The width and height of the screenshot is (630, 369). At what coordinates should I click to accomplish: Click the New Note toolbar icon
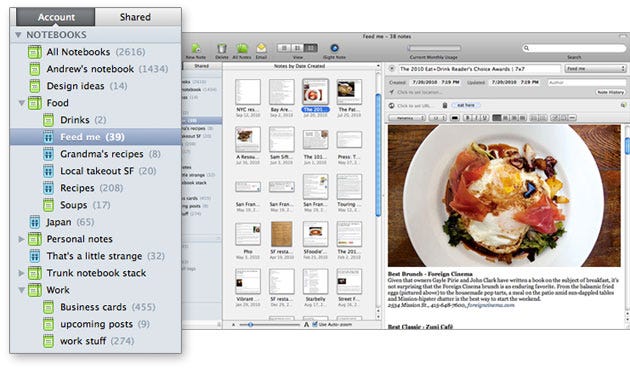[196, 49]
